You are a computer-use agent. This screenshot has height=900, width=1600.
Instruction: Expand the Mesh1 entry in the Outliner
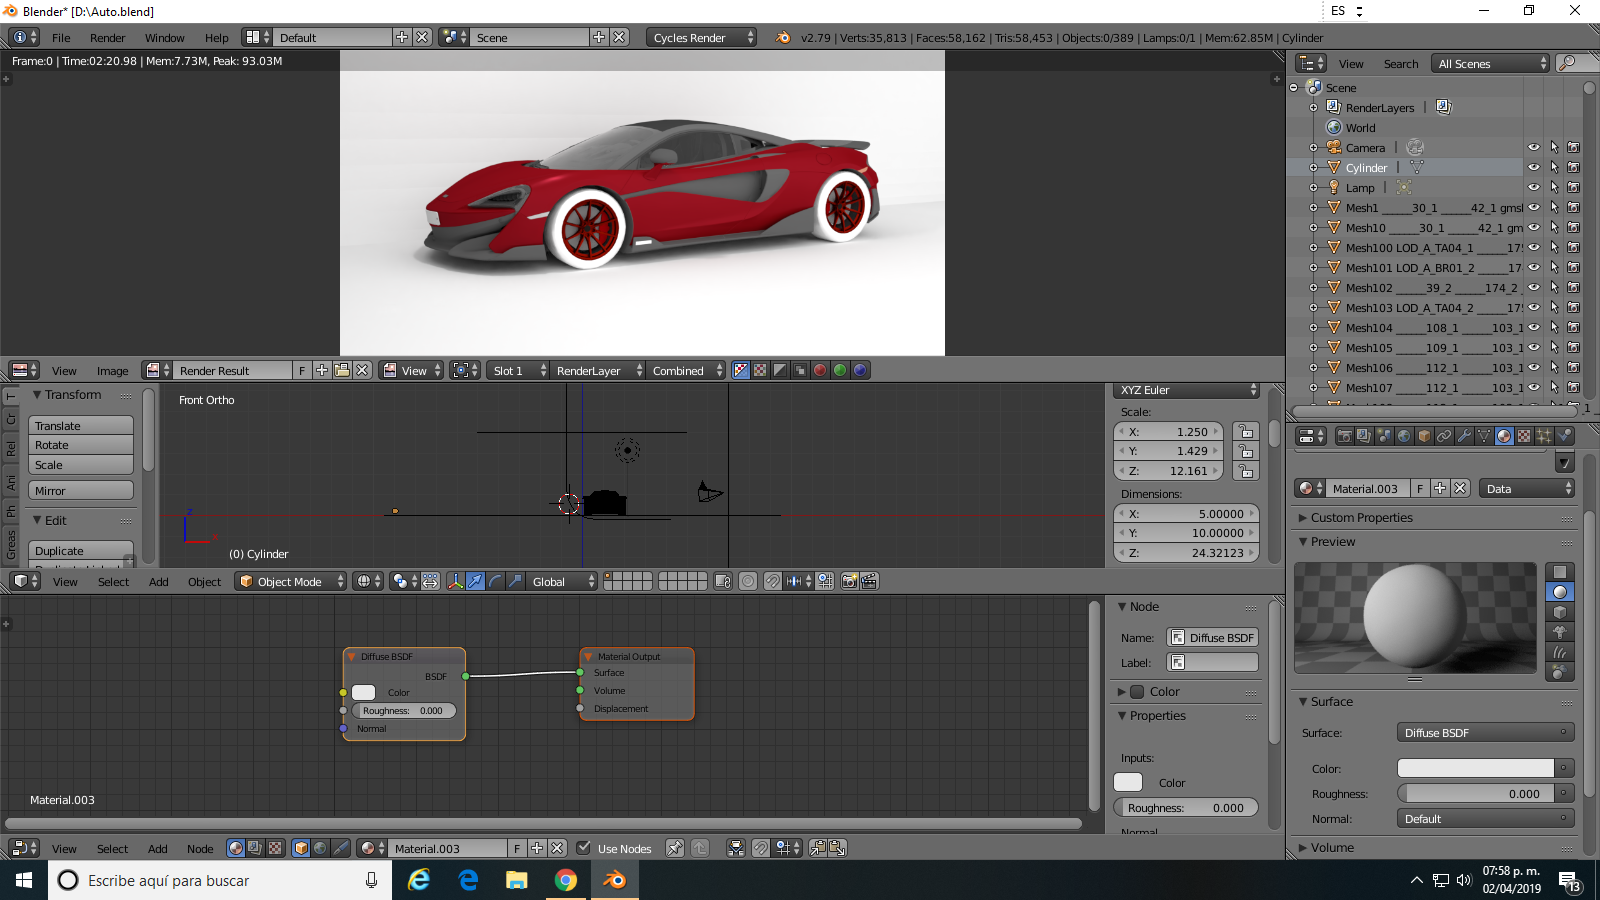[x=1313, y=208]
